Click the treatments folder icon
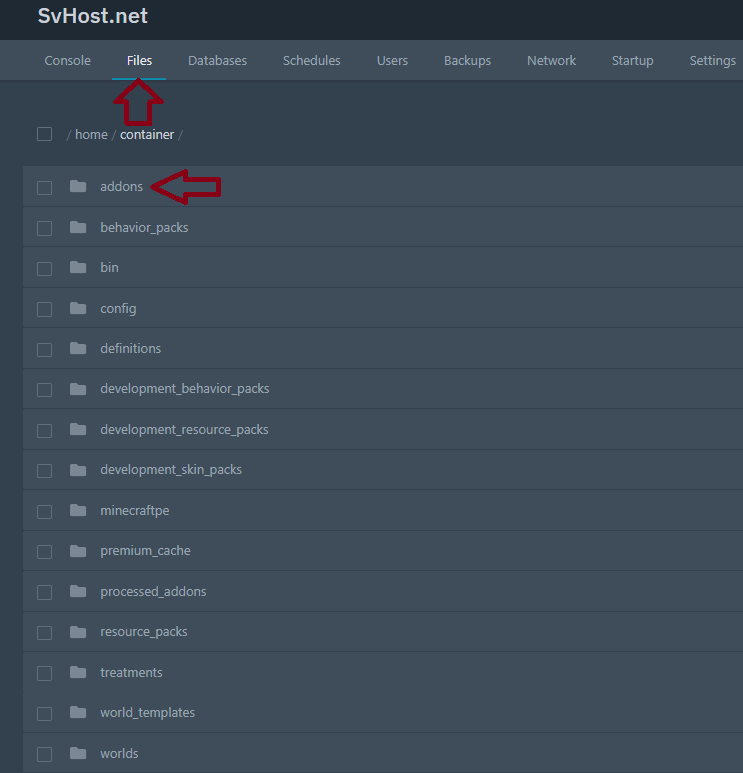This screenshot has width=743, height=773. click(x=78, y=672)
